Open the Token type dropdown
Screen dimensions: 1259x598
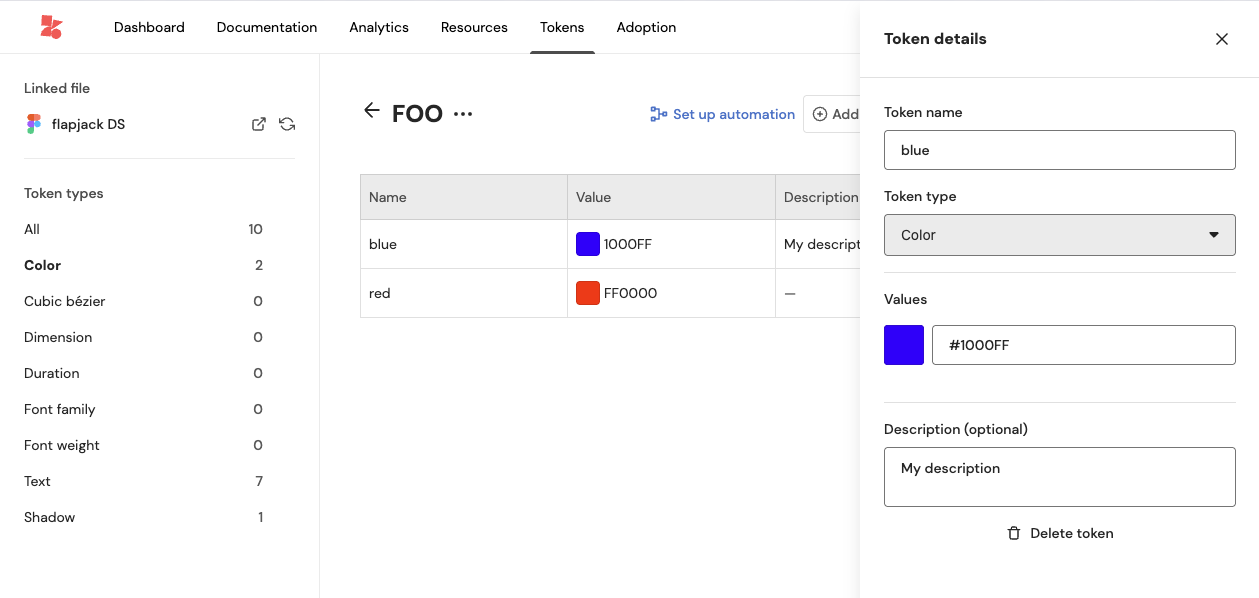pyautogui.click(x=1059, y=235)
